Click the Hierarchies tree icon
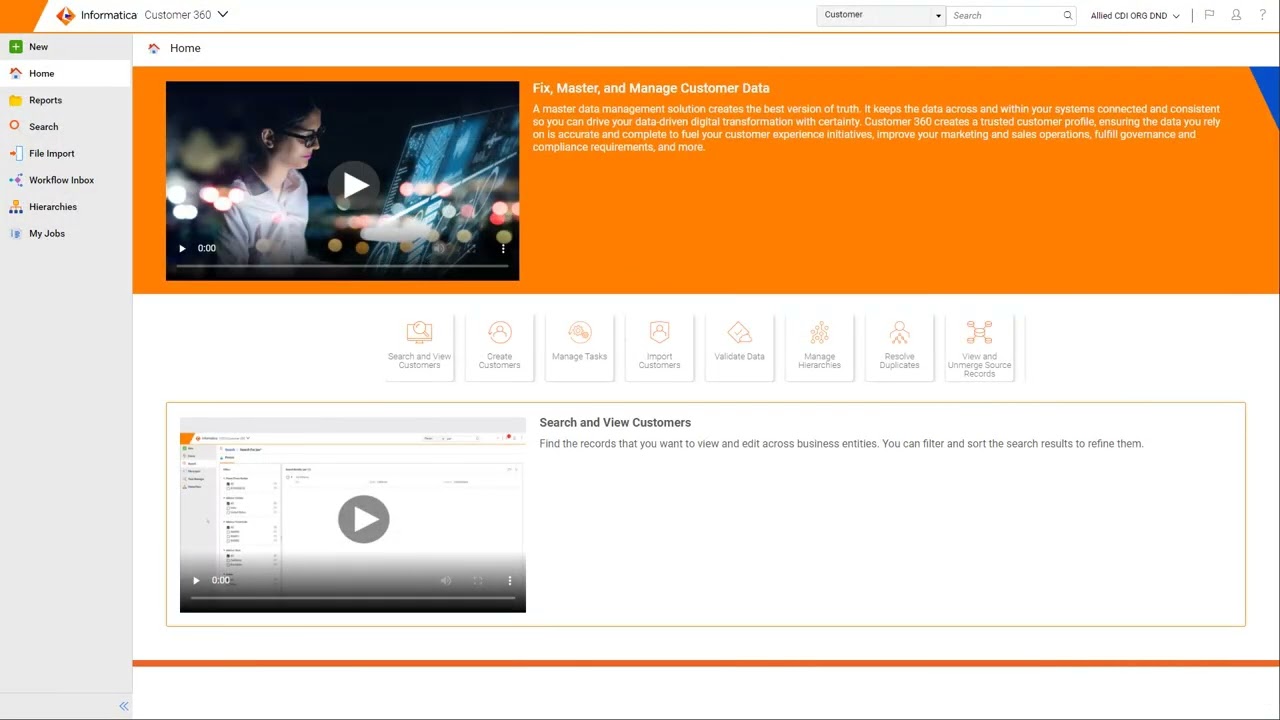 [15, 207]
